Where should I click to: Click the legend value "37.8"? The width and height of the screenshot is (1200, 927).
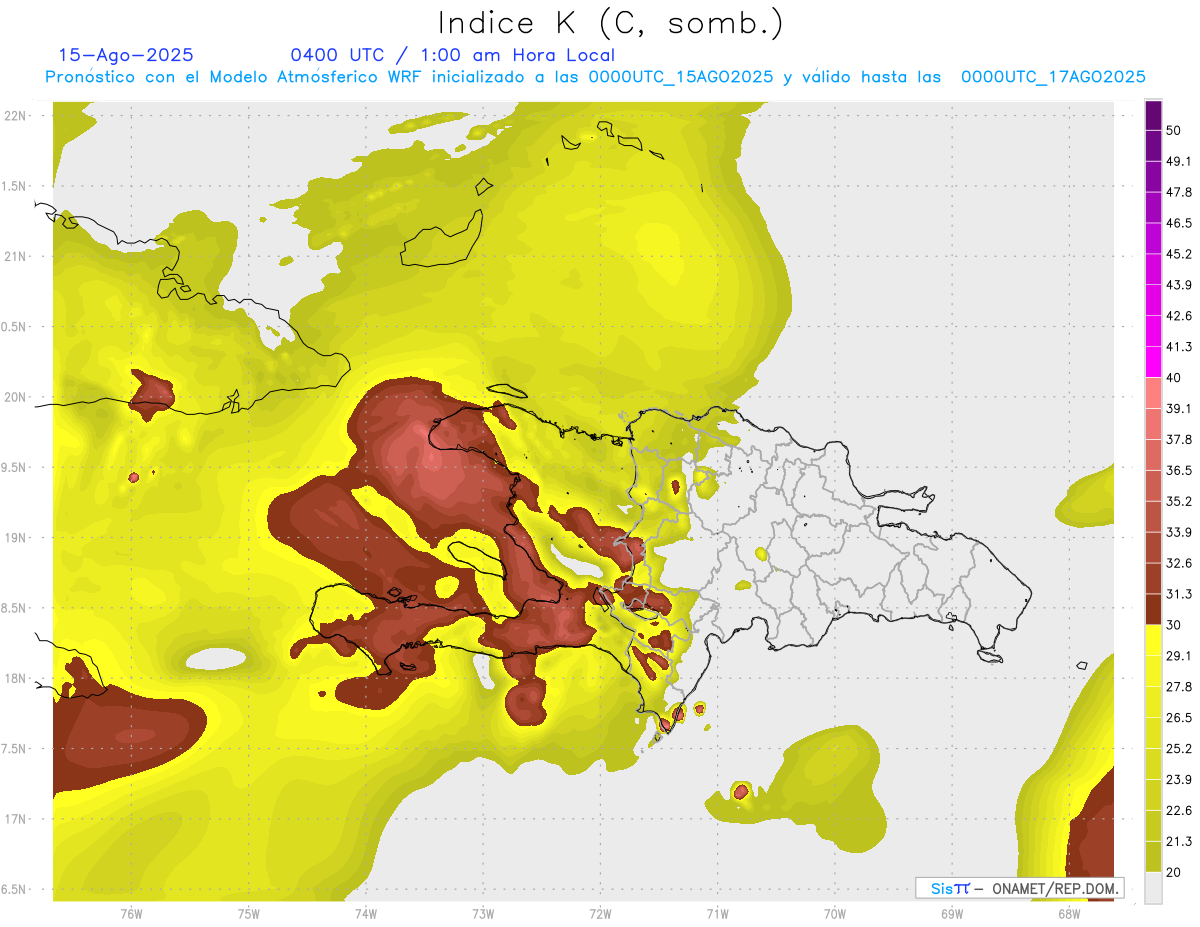[1179, 439]
